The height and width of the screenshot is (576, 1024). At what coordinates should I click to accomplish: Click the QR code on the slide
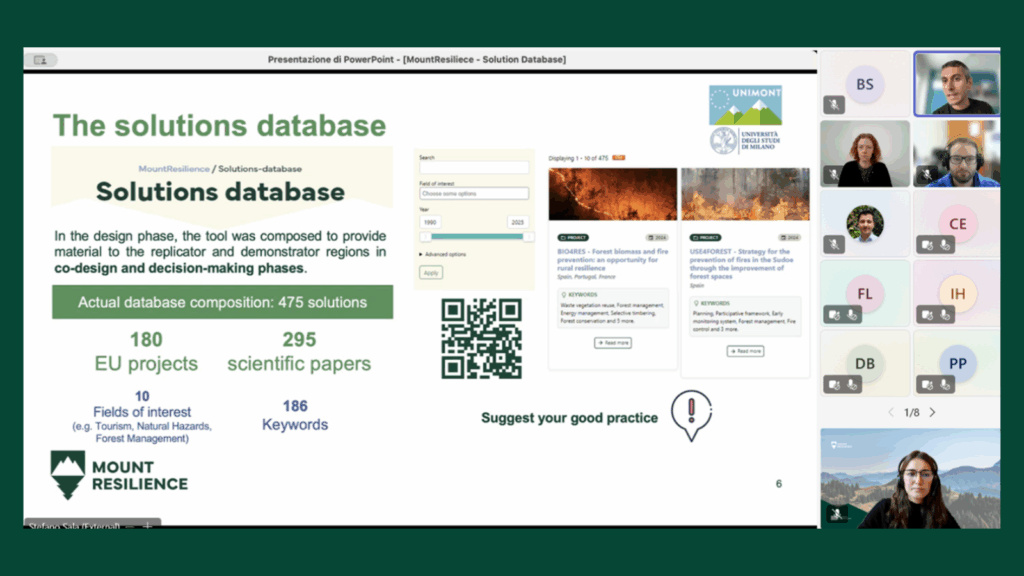coord(481,338)
